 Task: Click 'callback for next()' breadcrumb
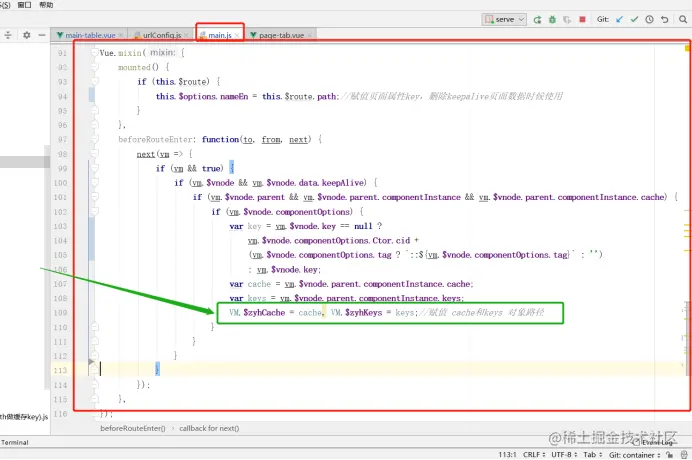209,428
